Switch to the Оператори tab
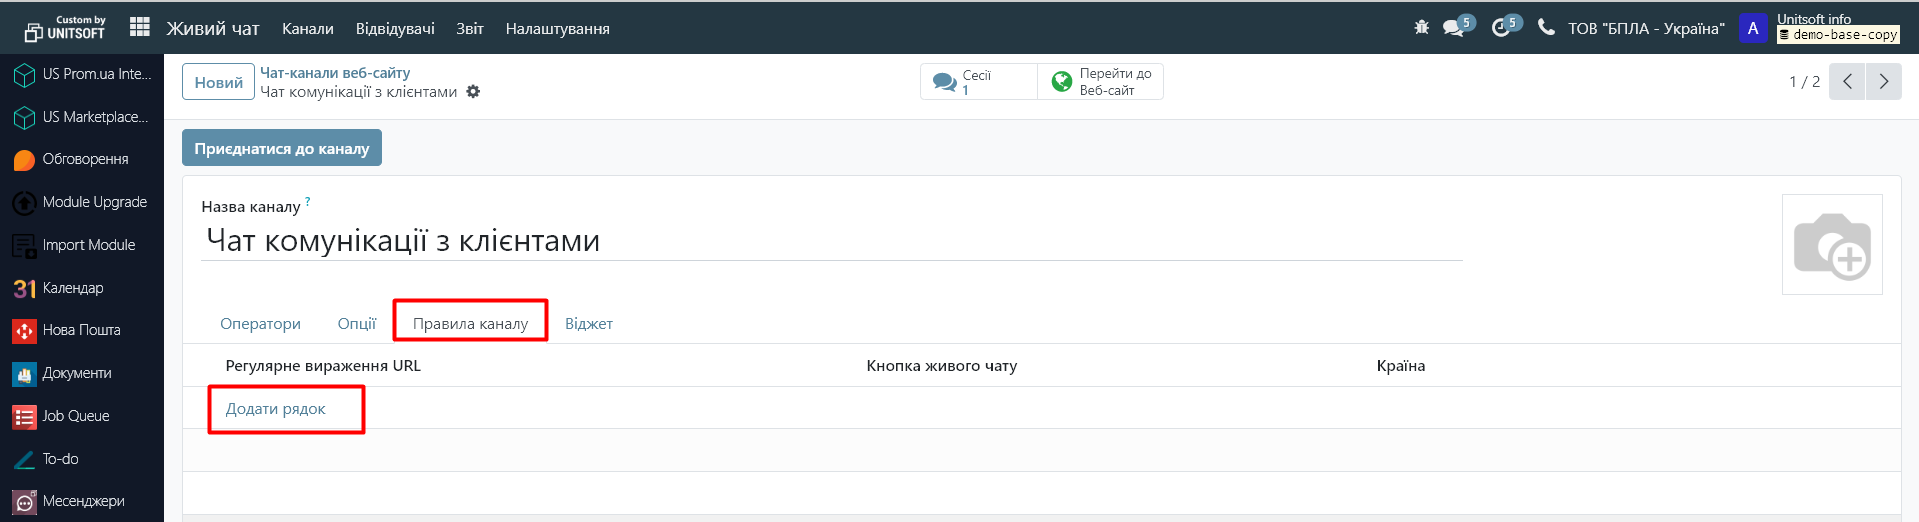The image size is (1919, 522). click(260, 324)
